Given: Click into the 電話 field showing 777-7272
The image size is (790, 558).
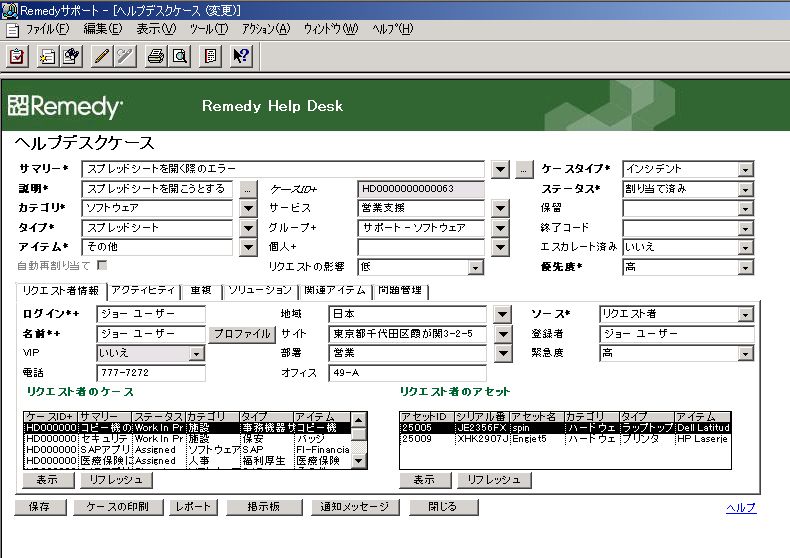Looking at the screenshot, I should tap(151, 373).
